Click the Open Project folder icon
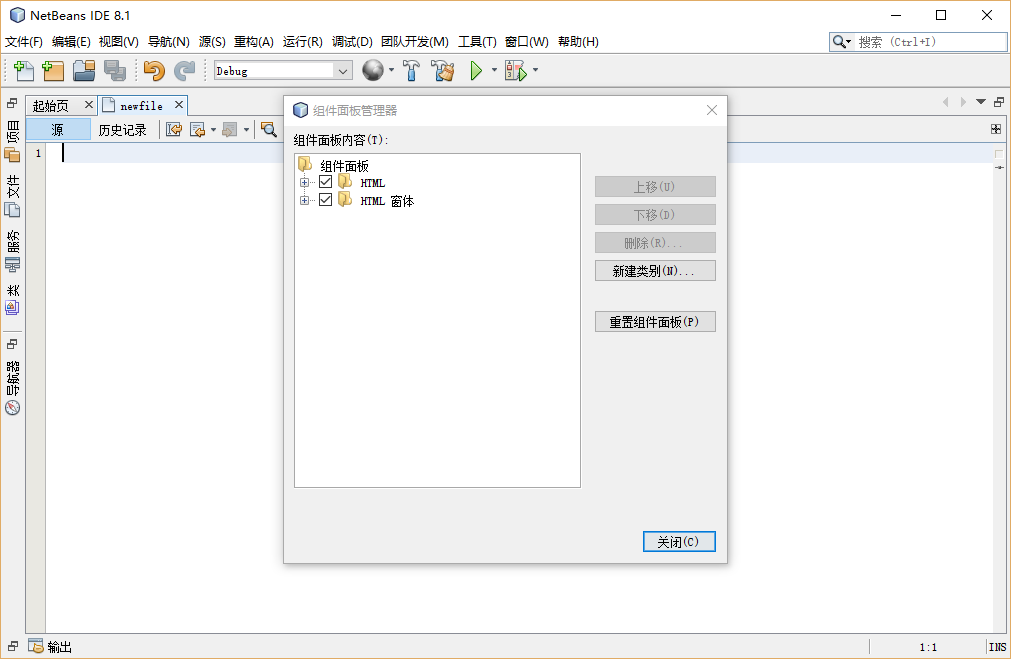Screen dimensions: 1011x659 coord(84,71)
